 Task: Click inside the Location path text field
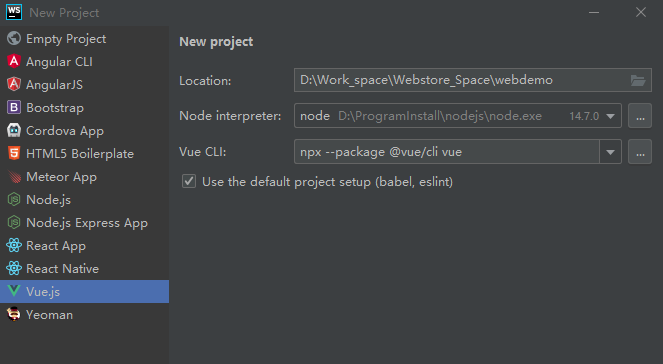(x=461, y=80)
